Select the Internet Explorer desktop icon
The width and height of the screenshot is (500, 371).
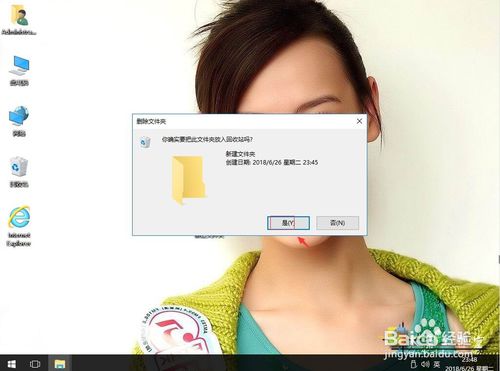(19, 226)
